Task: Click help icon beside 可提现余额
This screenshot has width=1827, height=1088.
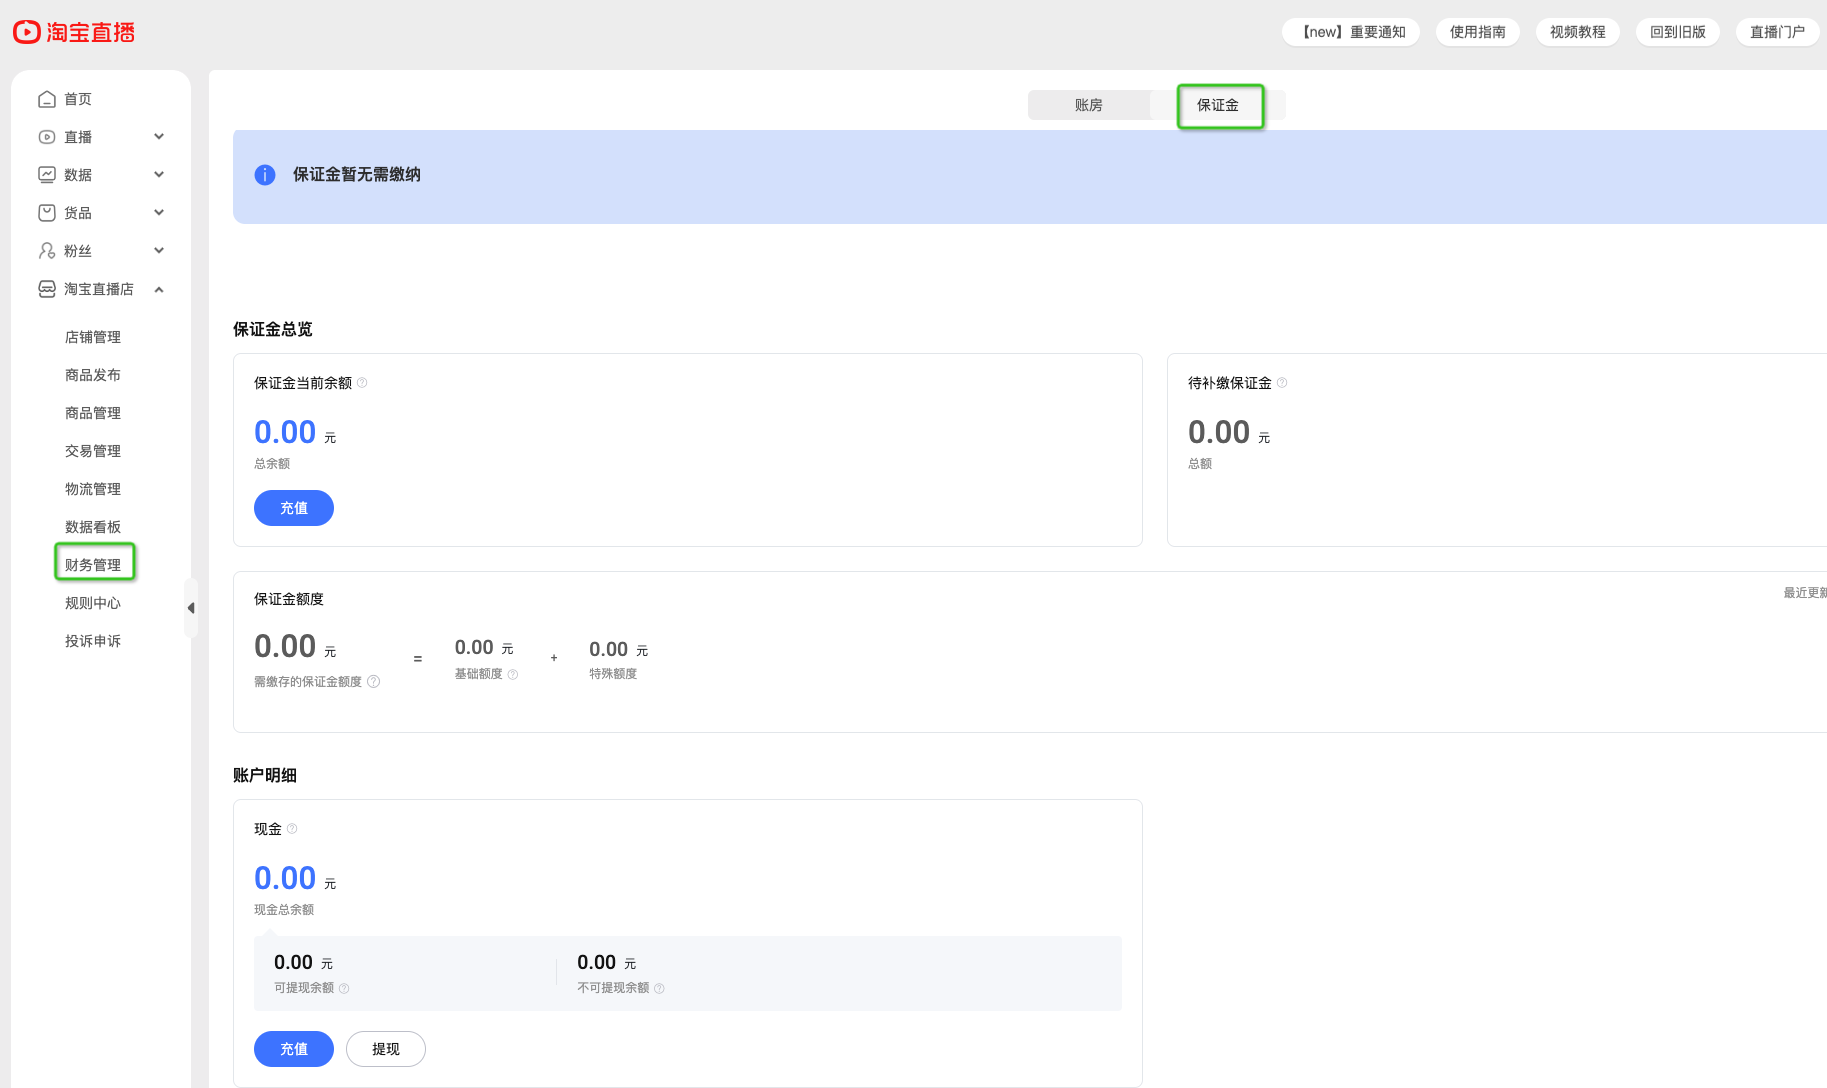Action: 344,989
